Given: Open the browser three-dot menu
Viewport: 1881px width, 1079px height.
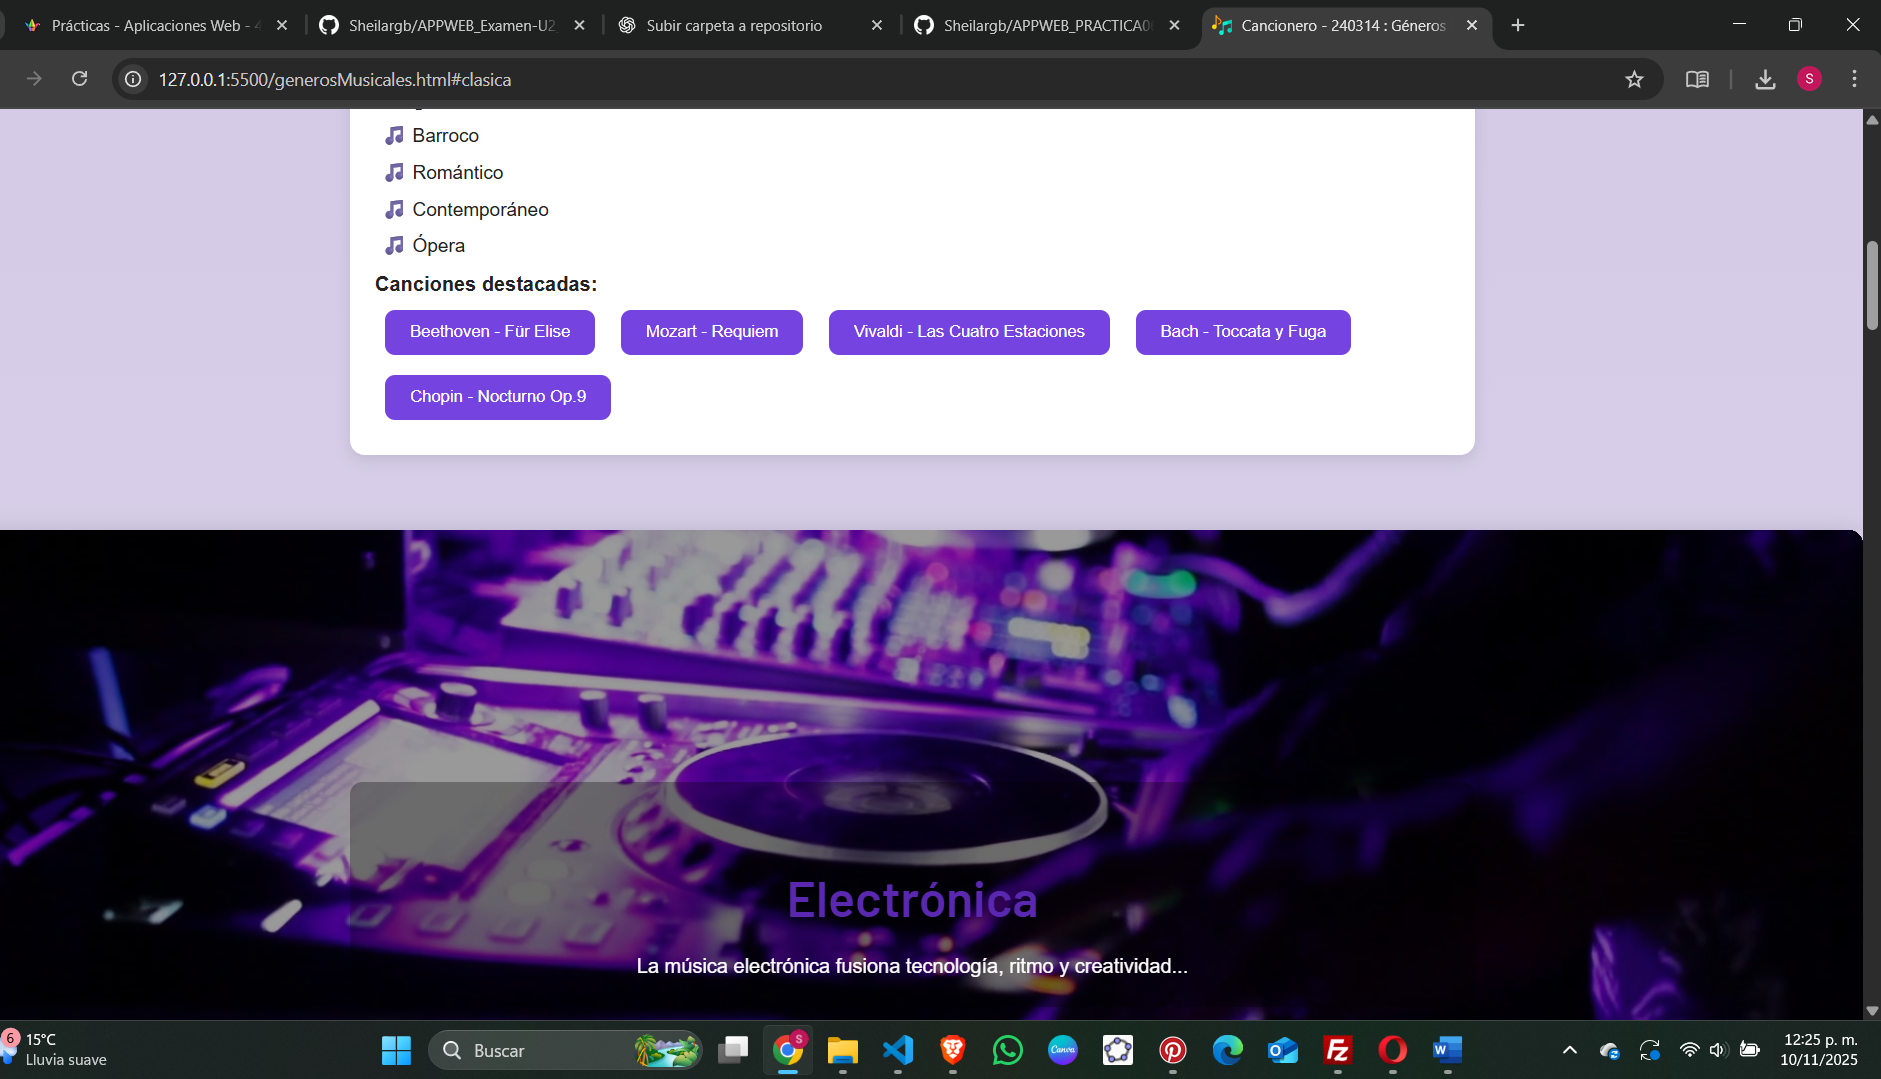Looking at the screenshot, I should (x=1854, y=79).
